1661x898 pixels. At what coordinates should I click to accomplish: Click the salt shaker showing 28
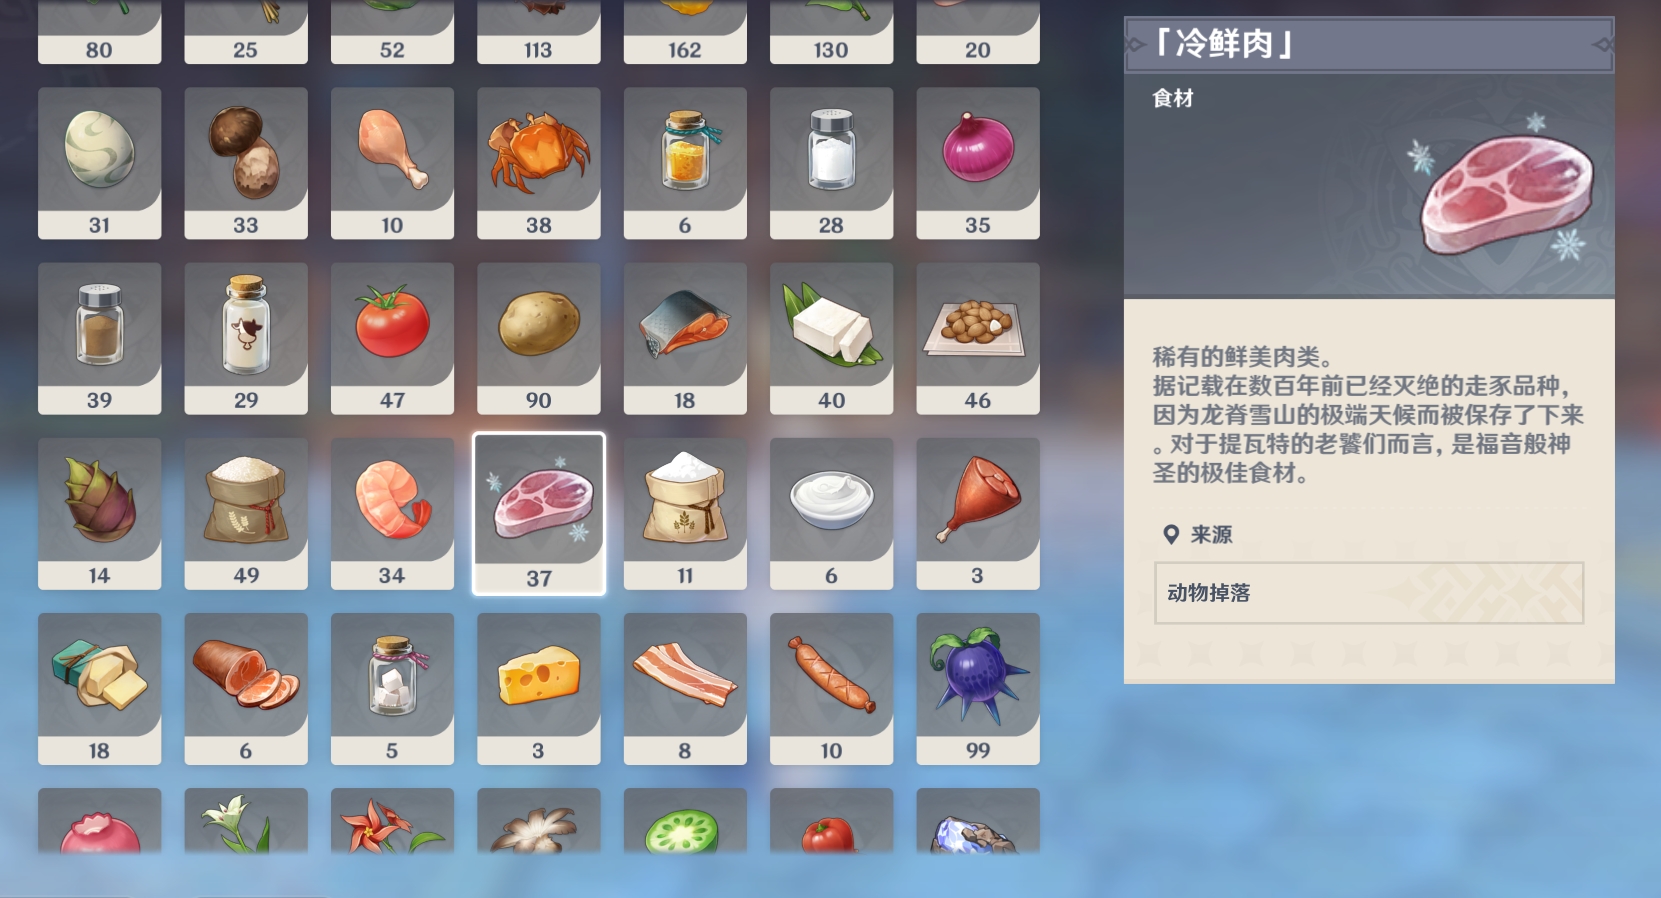coord(831,163)
